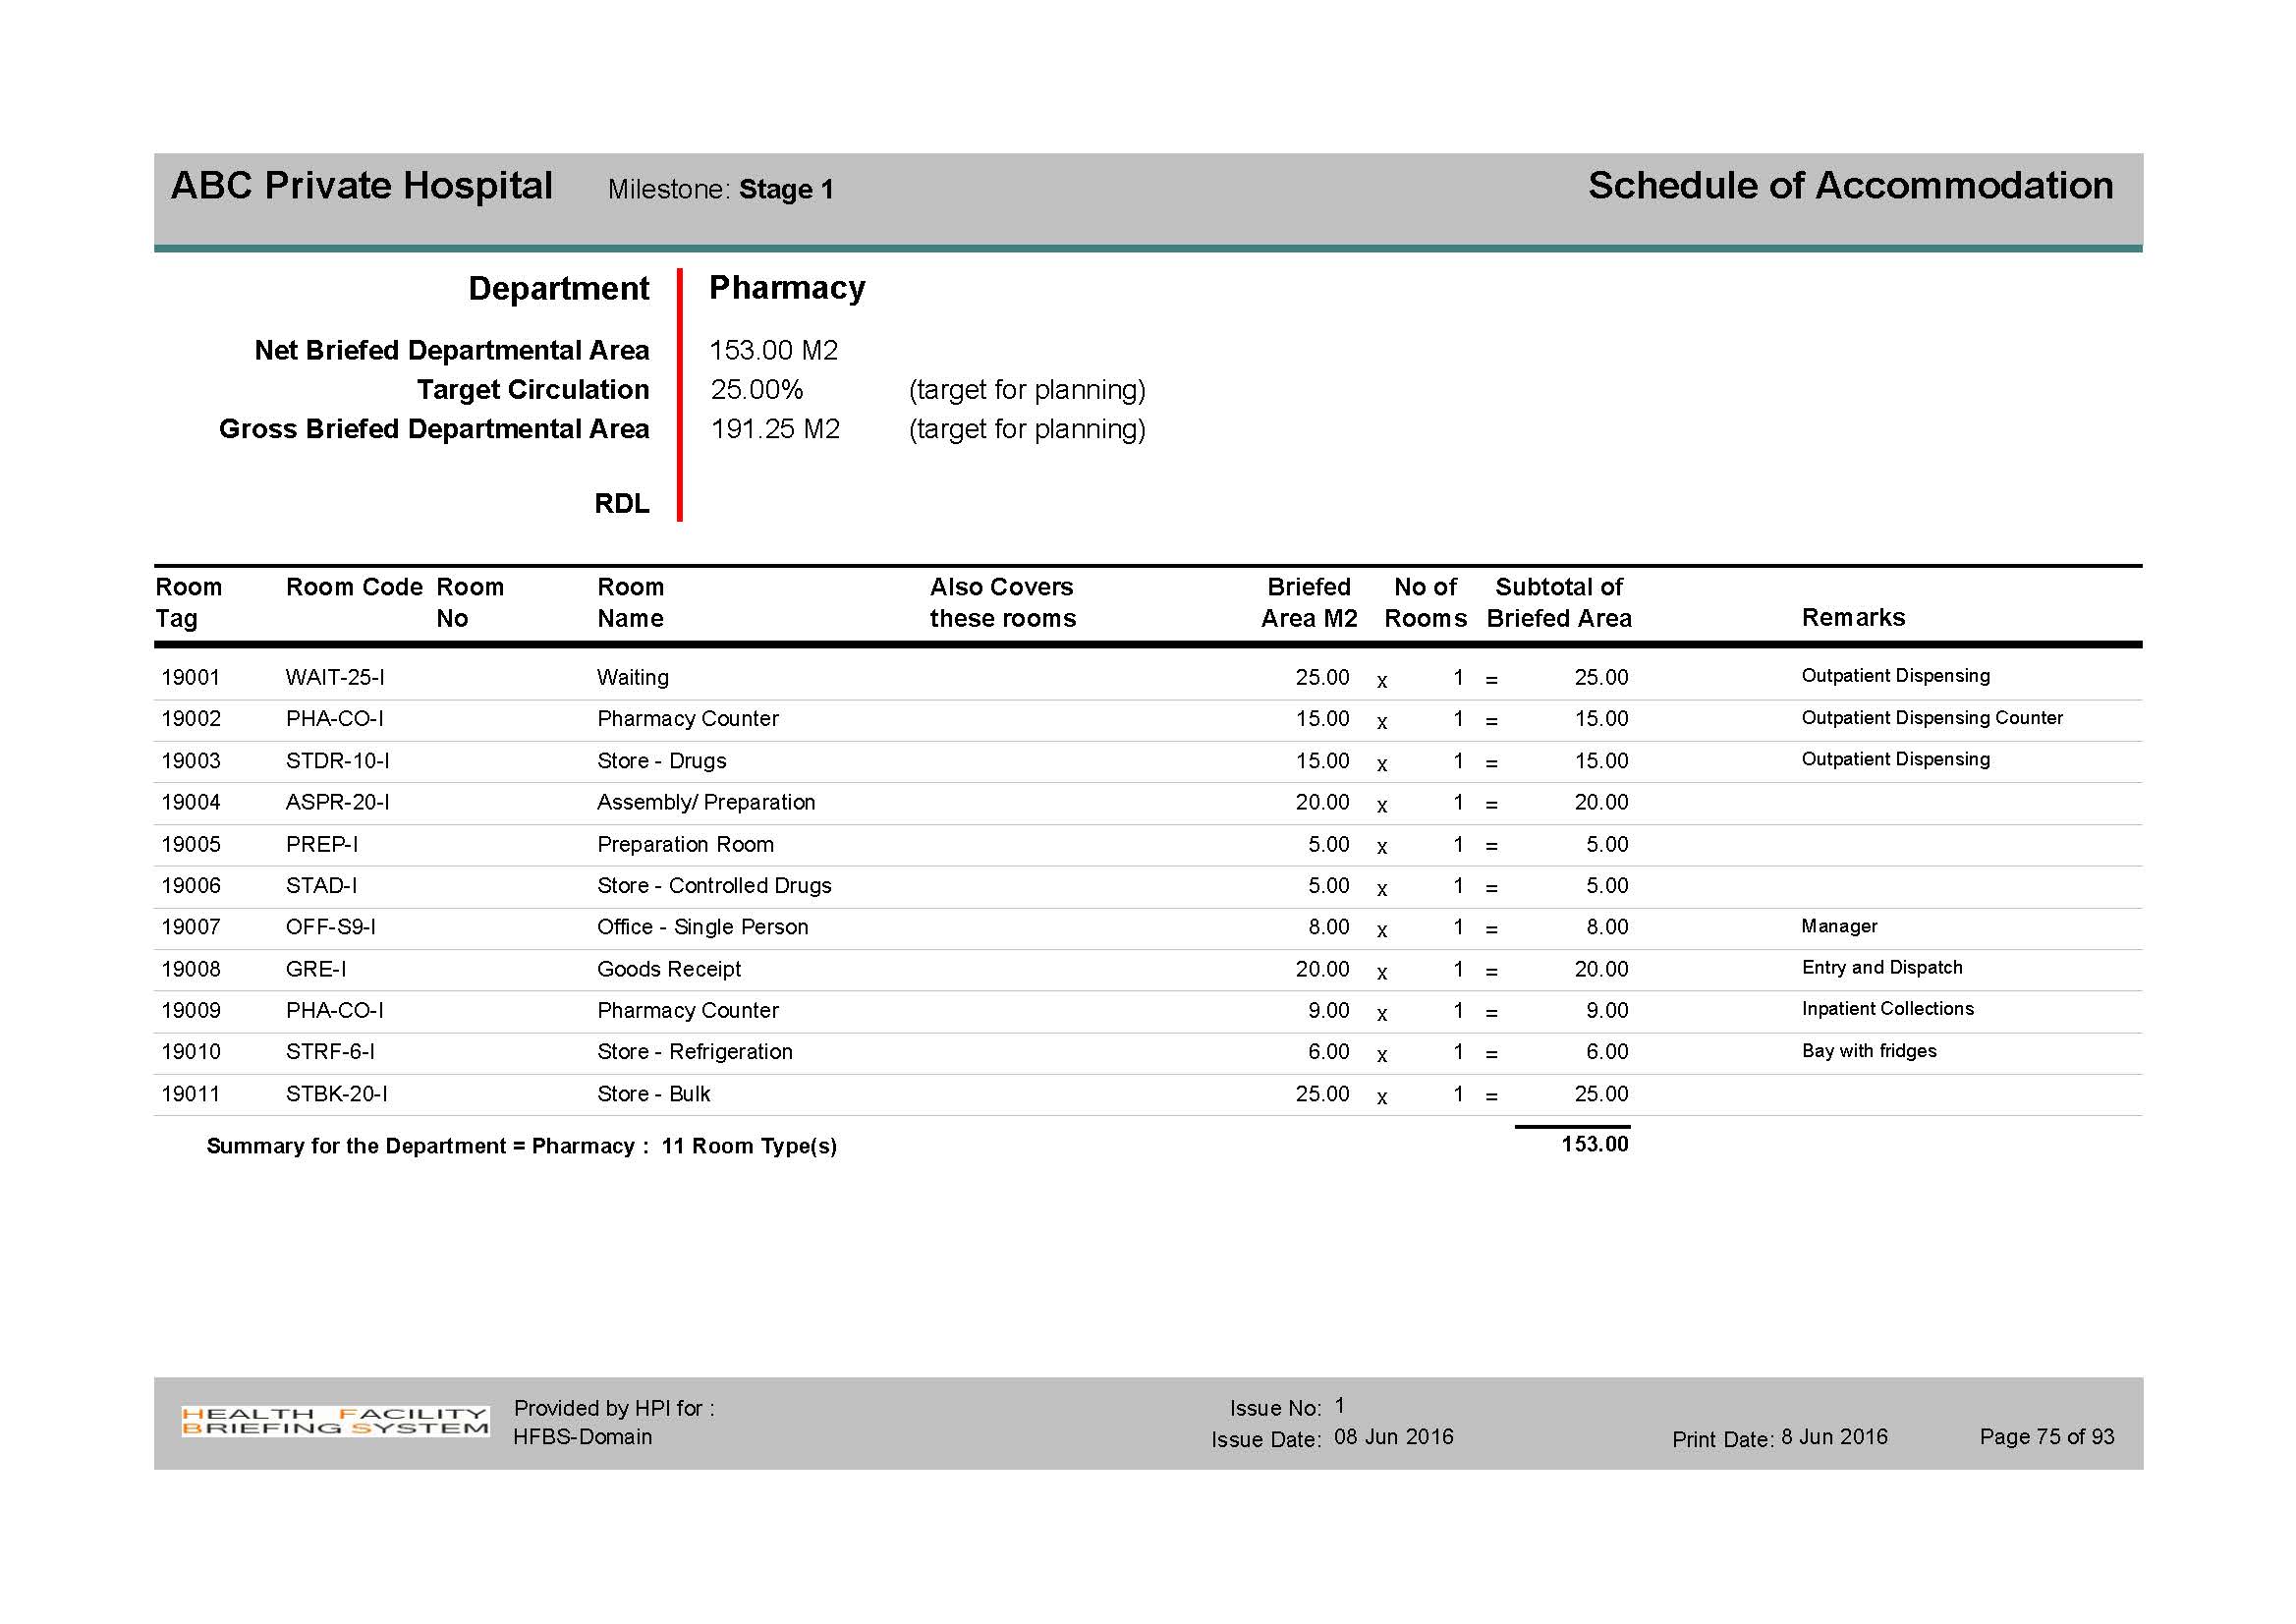
Task: Click room code 'WAIT-25-I'
Action: 335,678
